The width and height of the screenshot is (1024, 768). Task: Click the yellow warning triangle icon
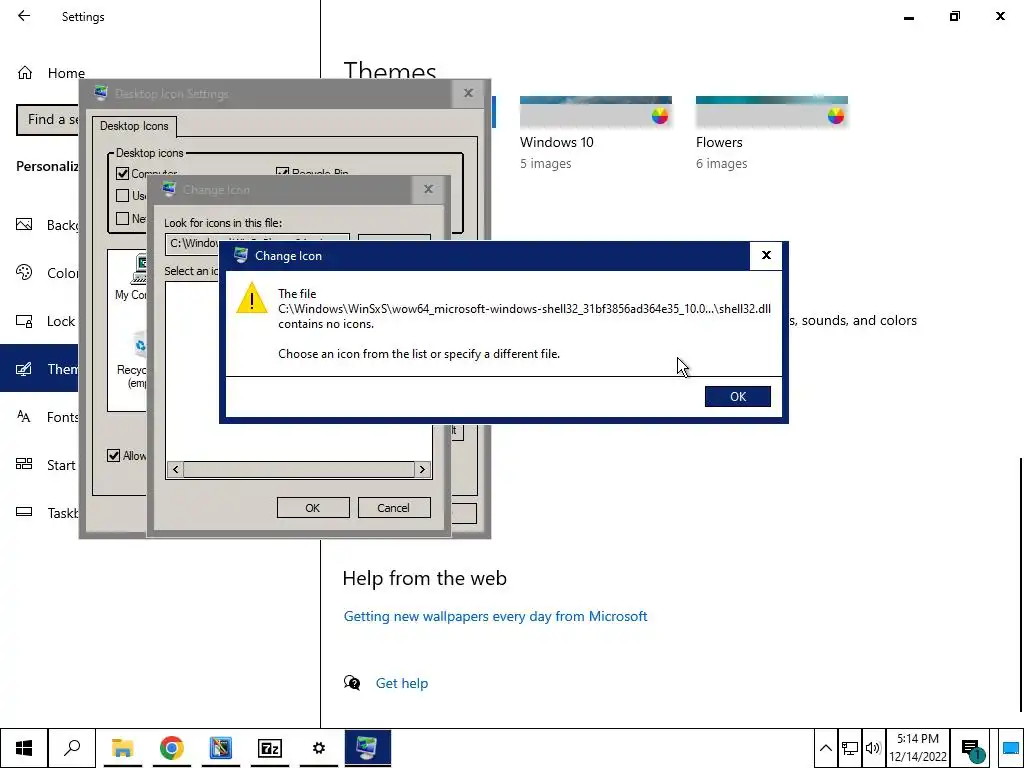point(251,298)
